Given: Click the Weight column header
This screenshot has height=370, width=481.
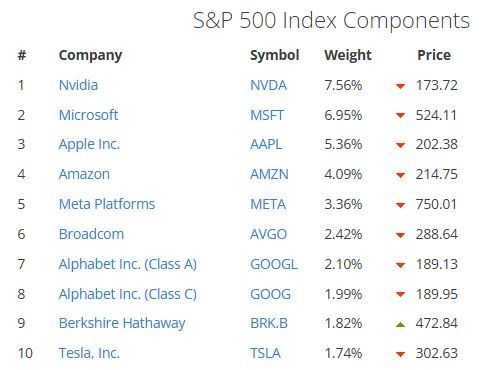Looking at the screenshot, I should click(348, 55).
